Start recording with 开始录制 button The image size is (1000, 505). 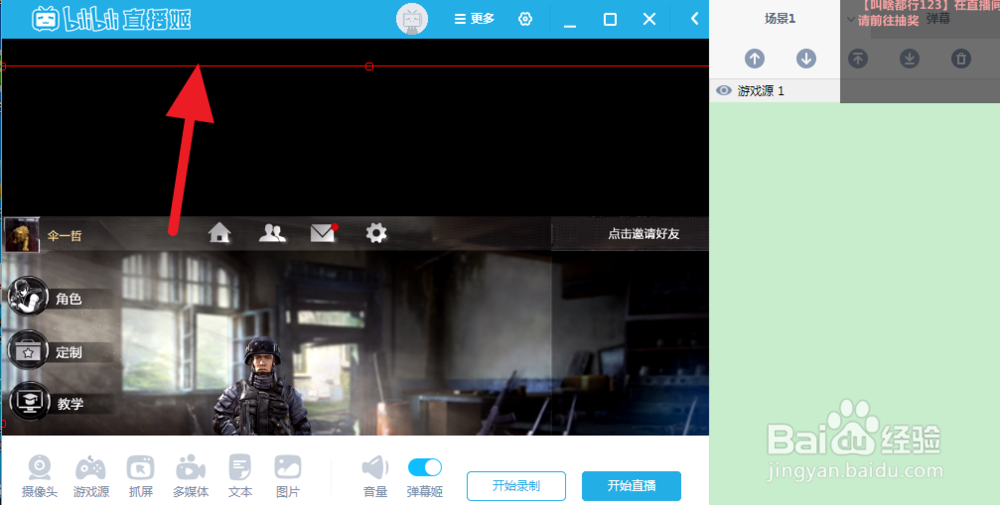[x=516, y=486]
